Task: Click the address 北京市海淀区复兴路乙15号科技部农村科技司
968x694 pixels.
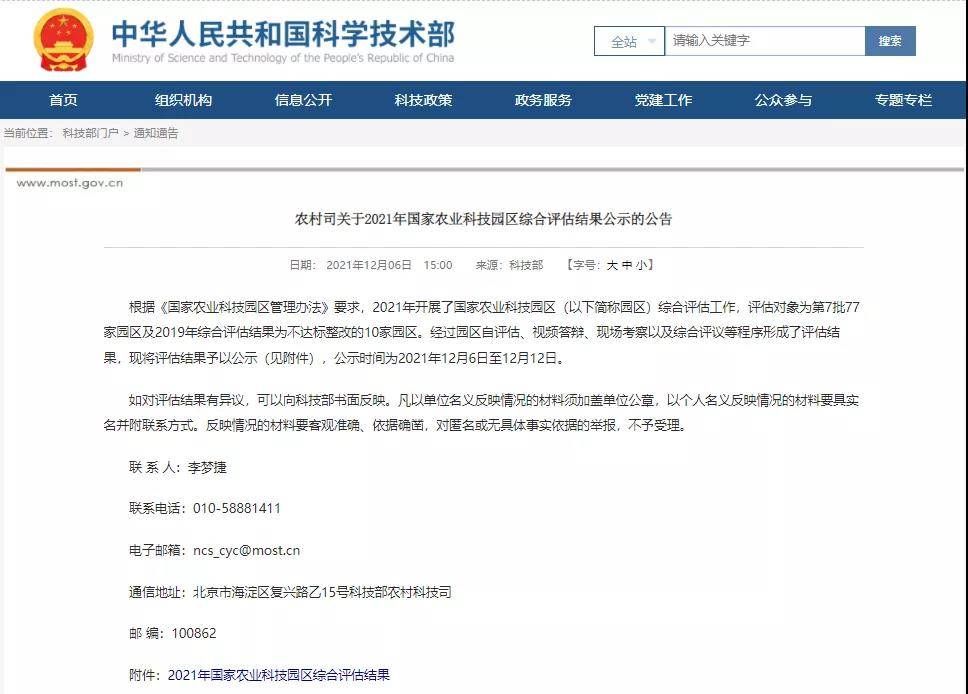Action: pyautogui.click(x=322, y=592)
